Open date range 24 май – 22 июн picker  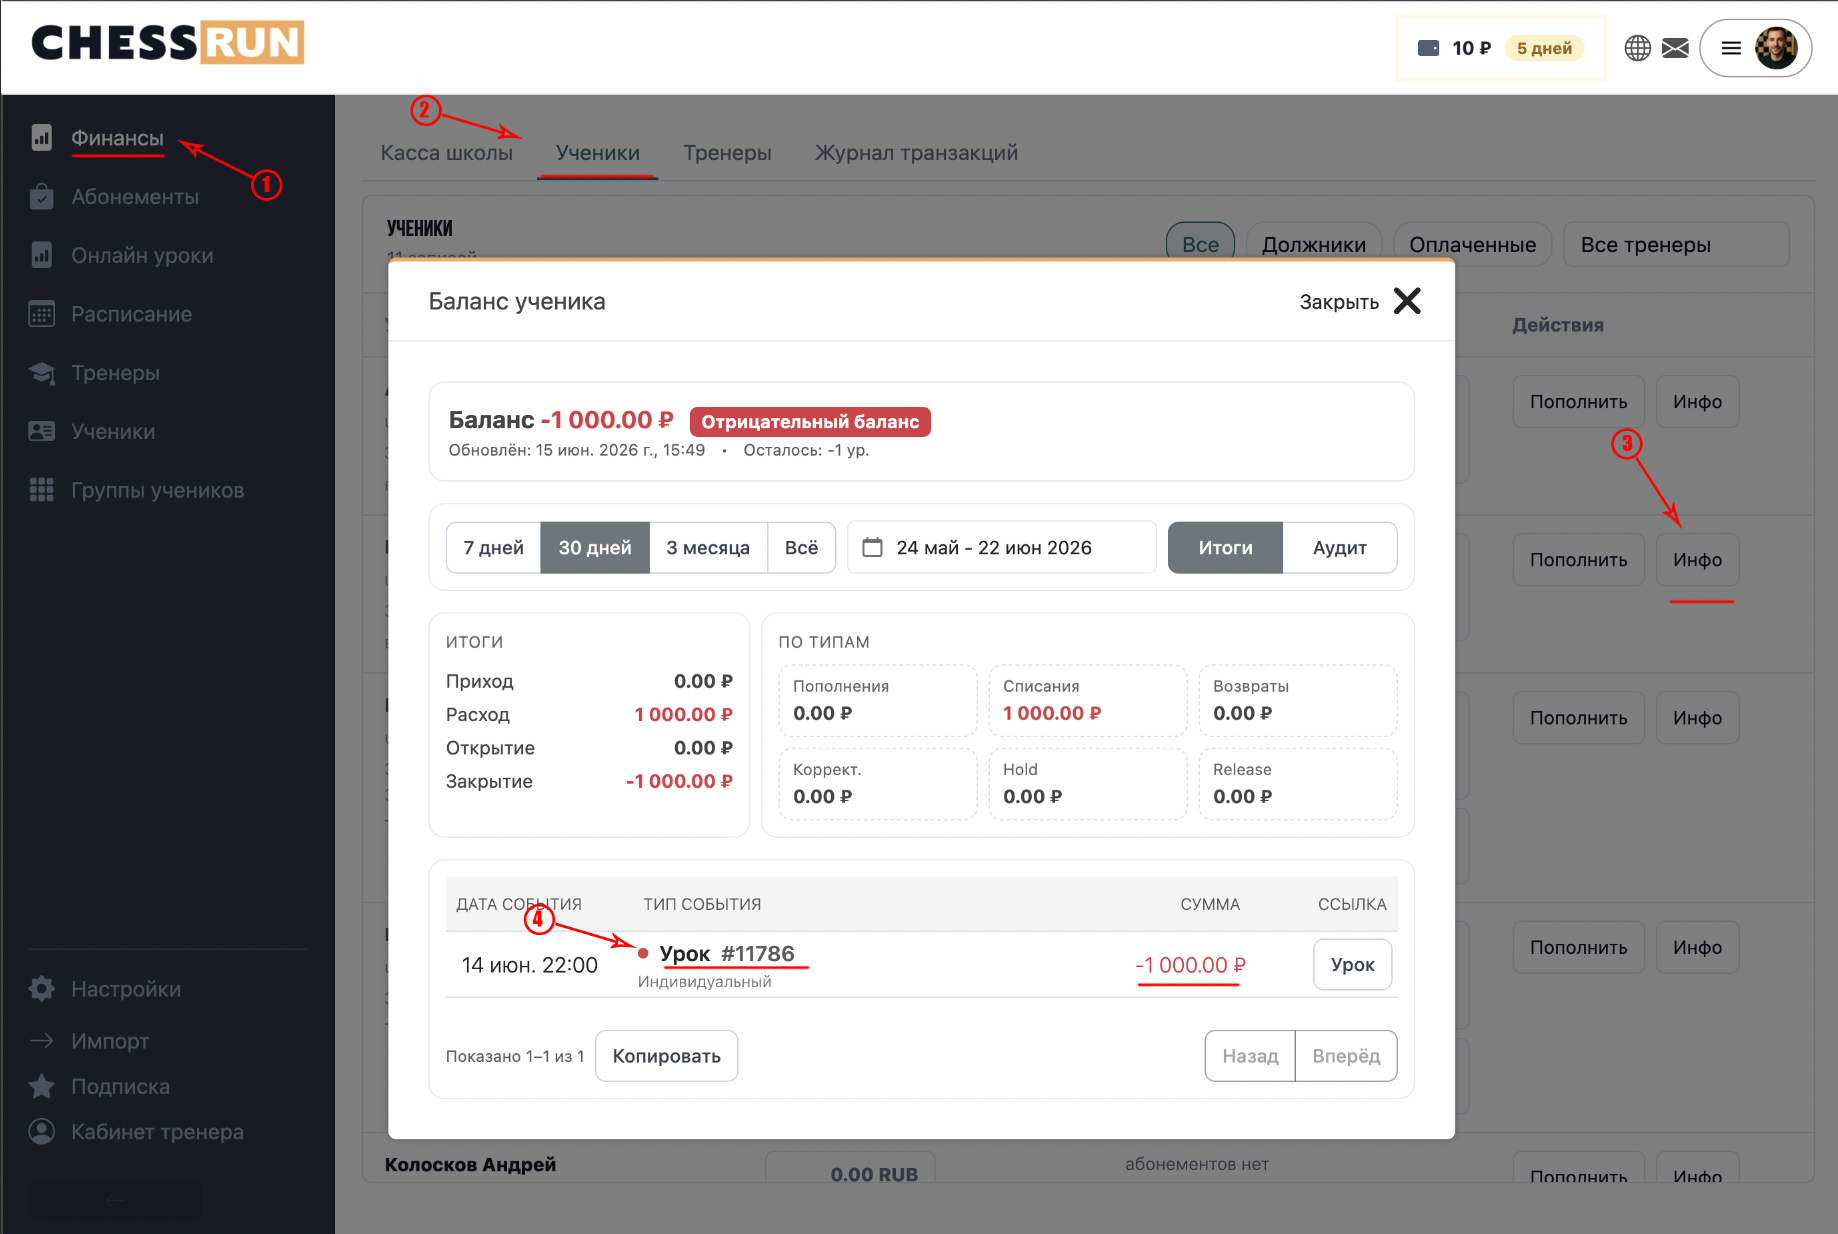[x=1001, y=547]
